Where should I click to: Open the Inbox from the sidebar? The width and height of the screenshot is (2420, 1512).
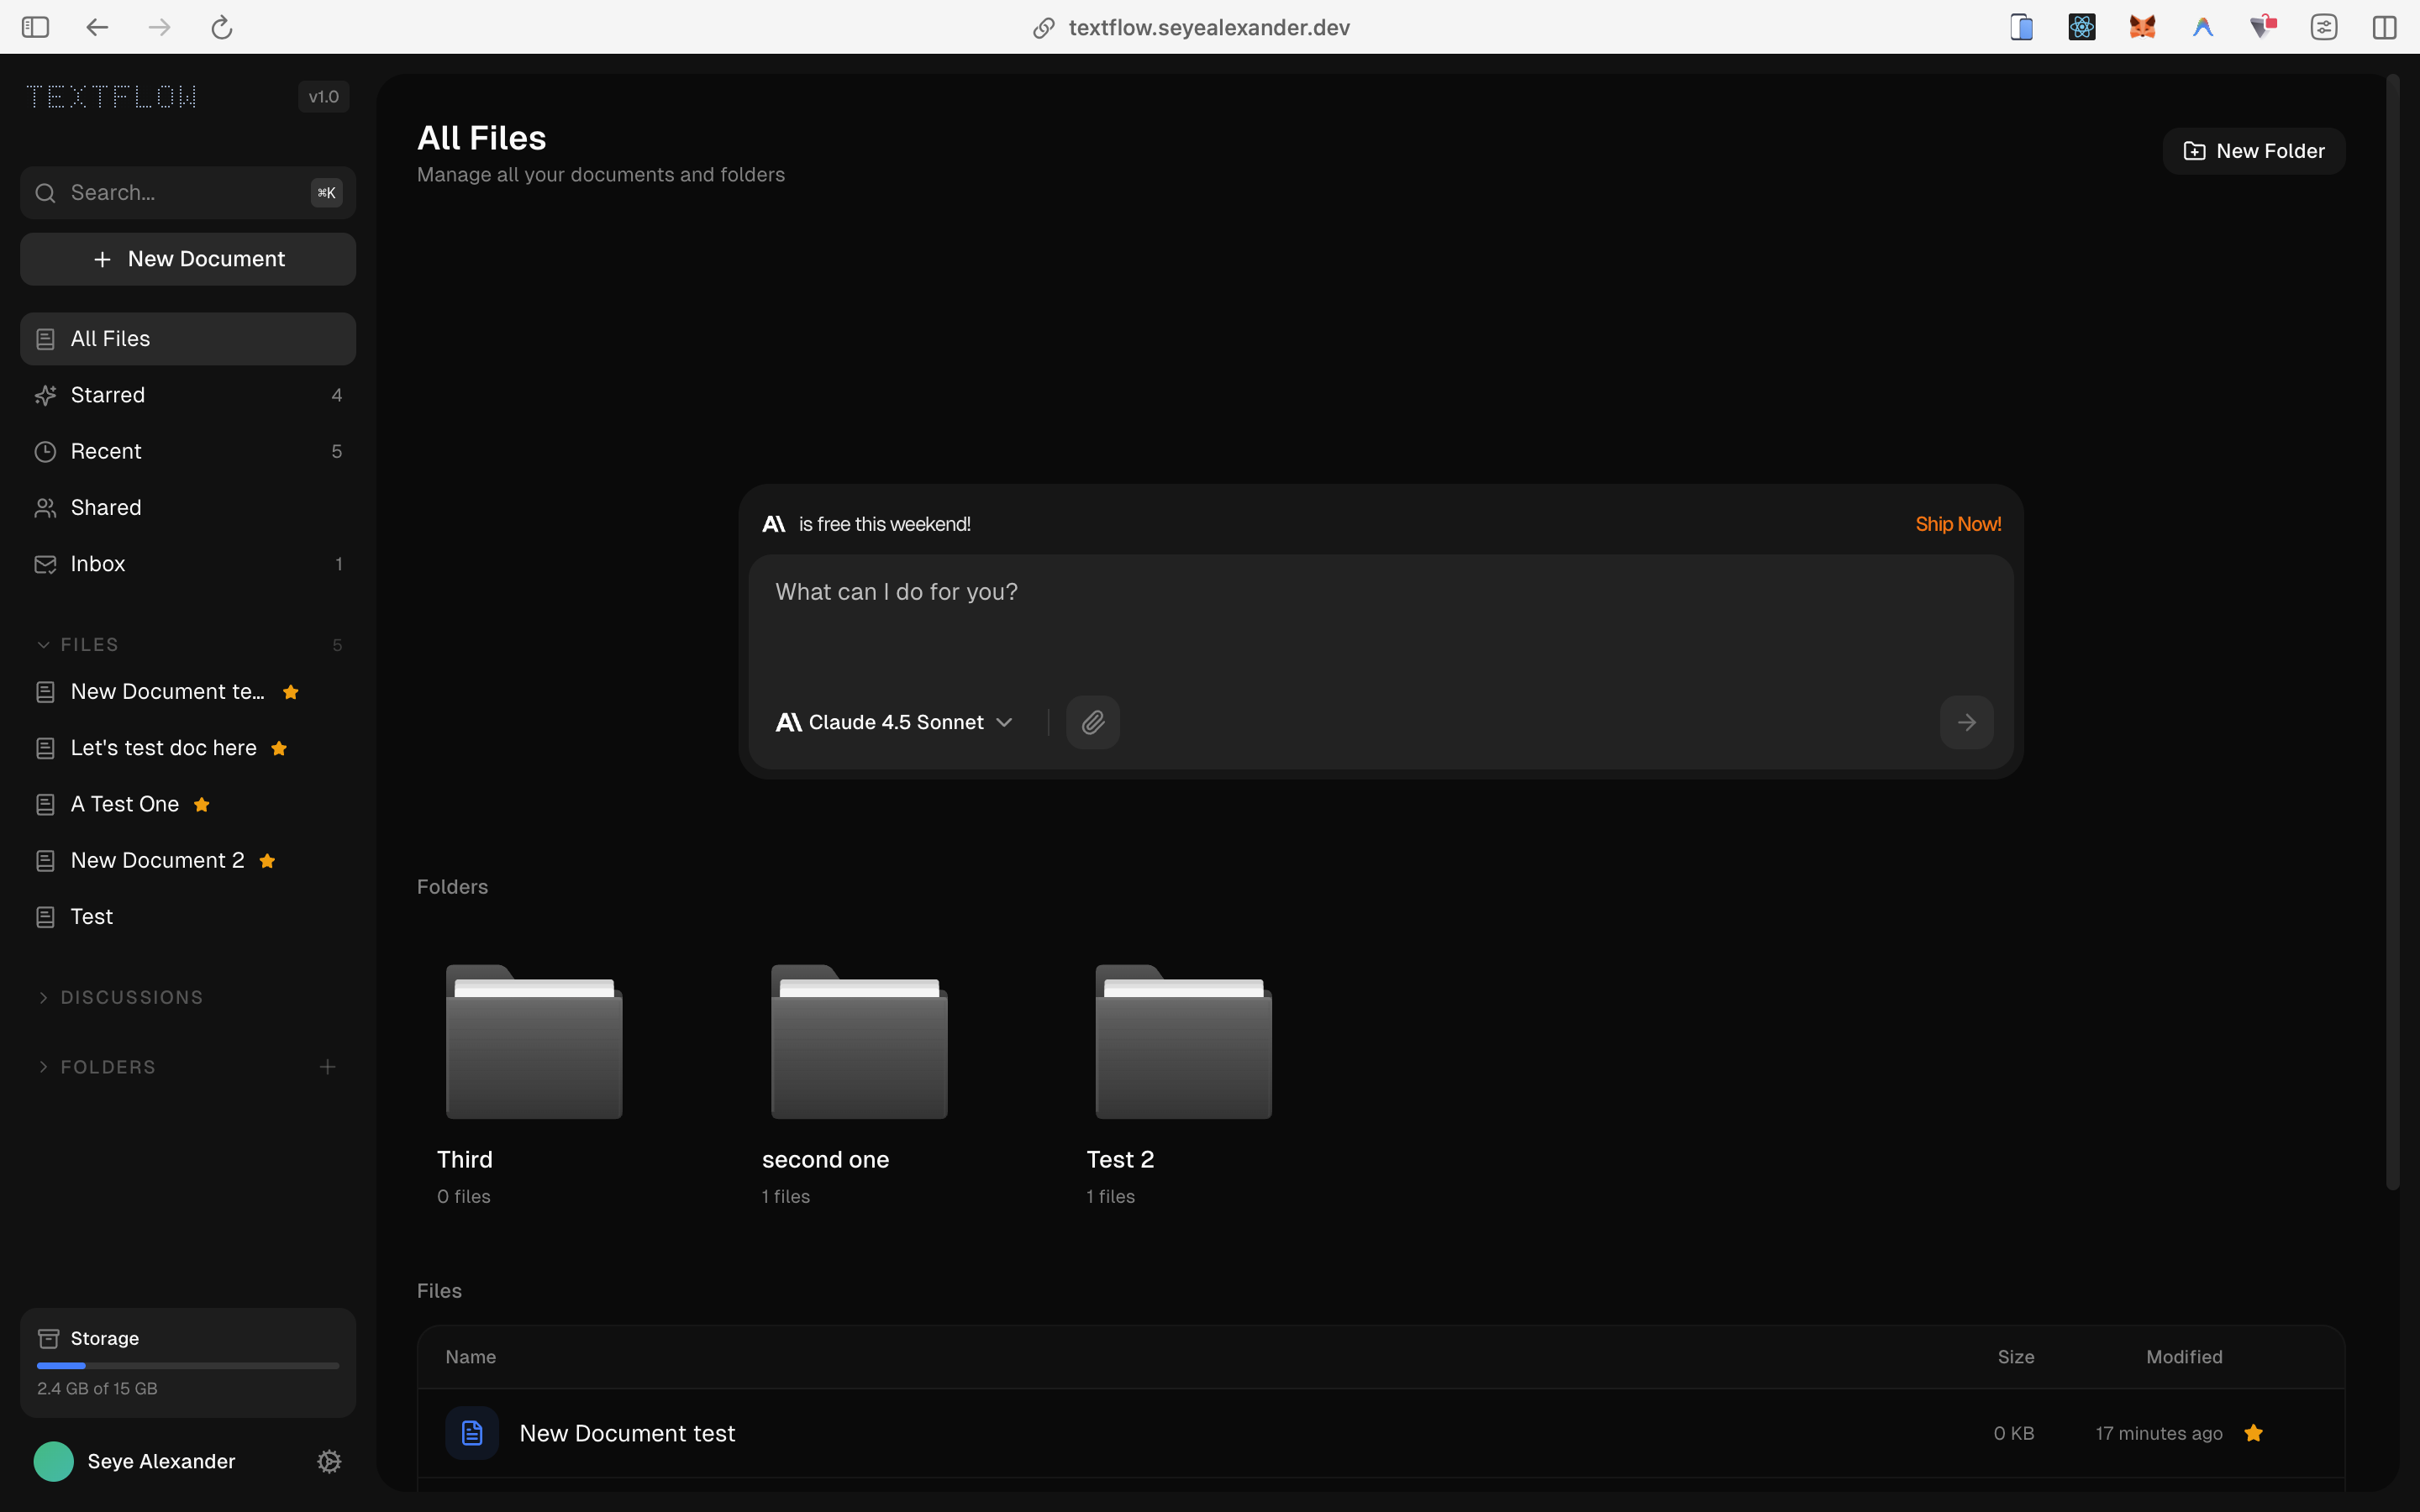tap(96, 563)
